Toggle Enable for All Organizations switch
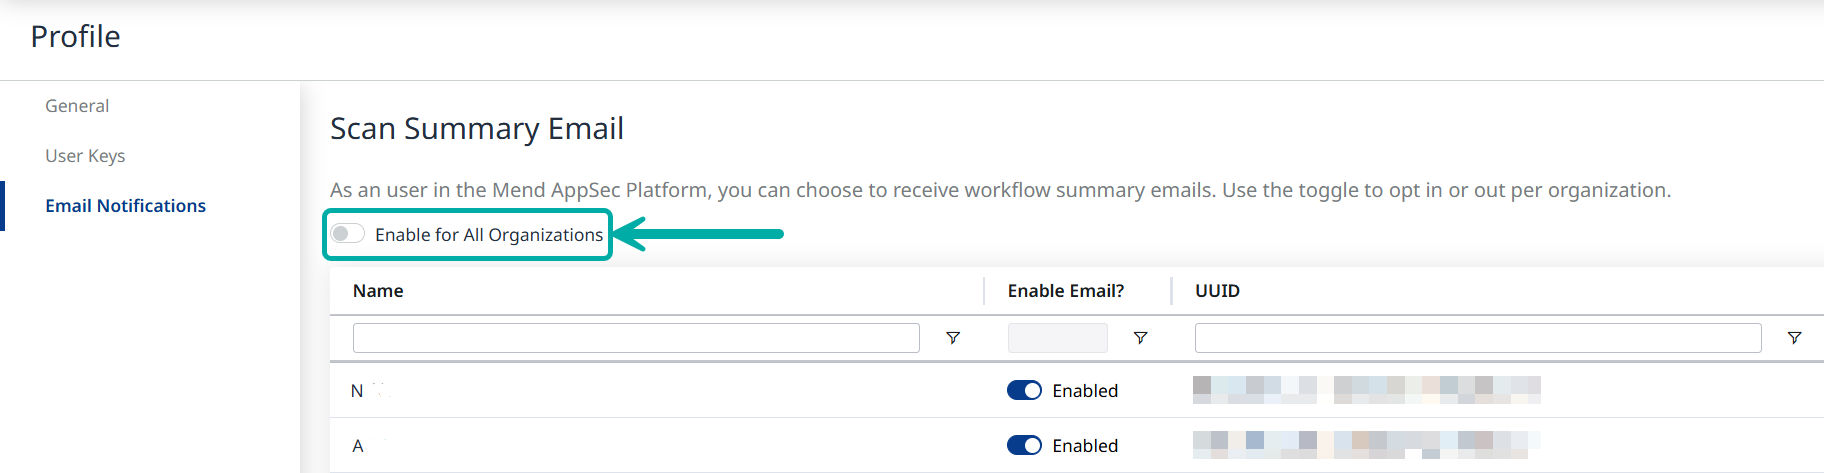The image size is (1824, 473). (348, 234)
